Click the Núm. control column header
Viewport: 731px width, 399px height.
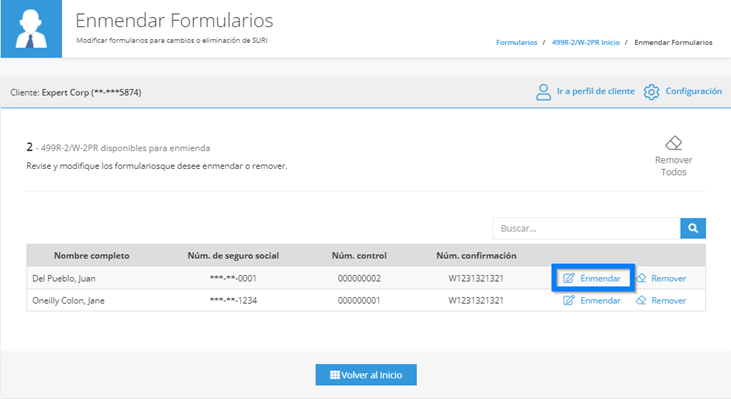click(359, 255)
